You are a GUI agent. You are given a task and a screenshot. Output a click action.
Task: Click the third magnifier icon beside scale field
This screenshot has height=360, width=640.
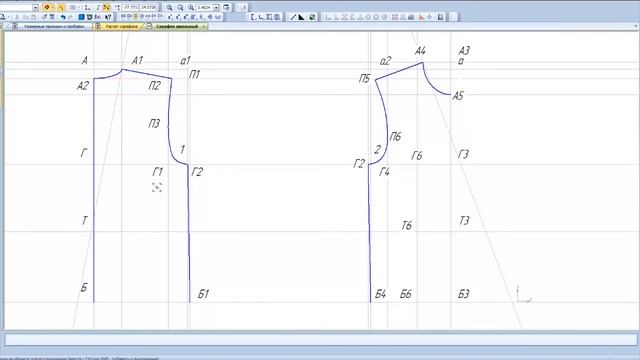click(x=191, y=7)
